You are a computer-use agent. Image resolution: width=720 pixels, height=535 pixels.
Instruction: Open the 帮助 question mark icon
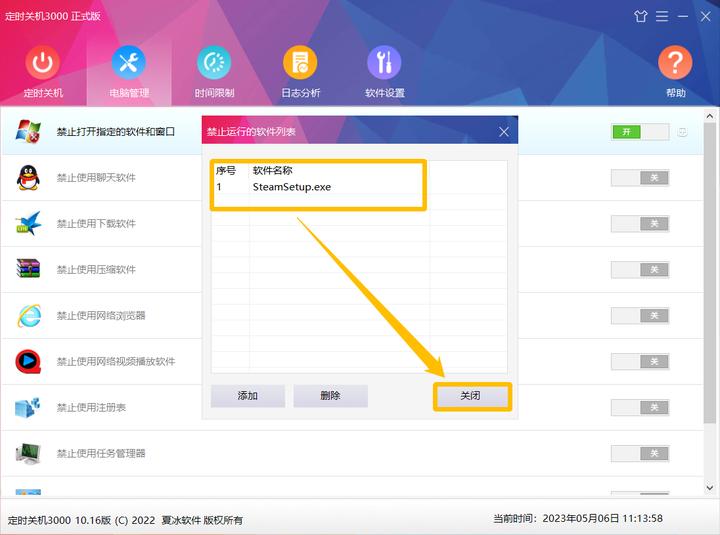(x=675, y=62)
